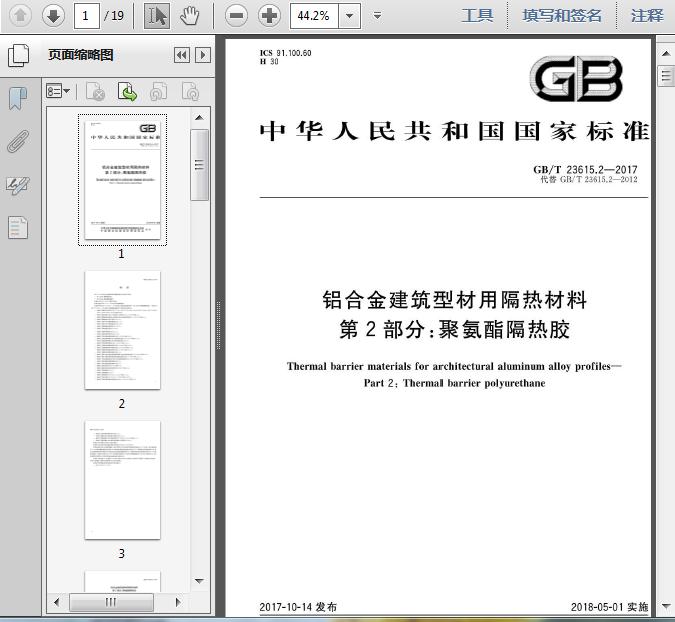675x622 pixels.
Task: Open the 注释 panel
Action: (x=647, y=16)
